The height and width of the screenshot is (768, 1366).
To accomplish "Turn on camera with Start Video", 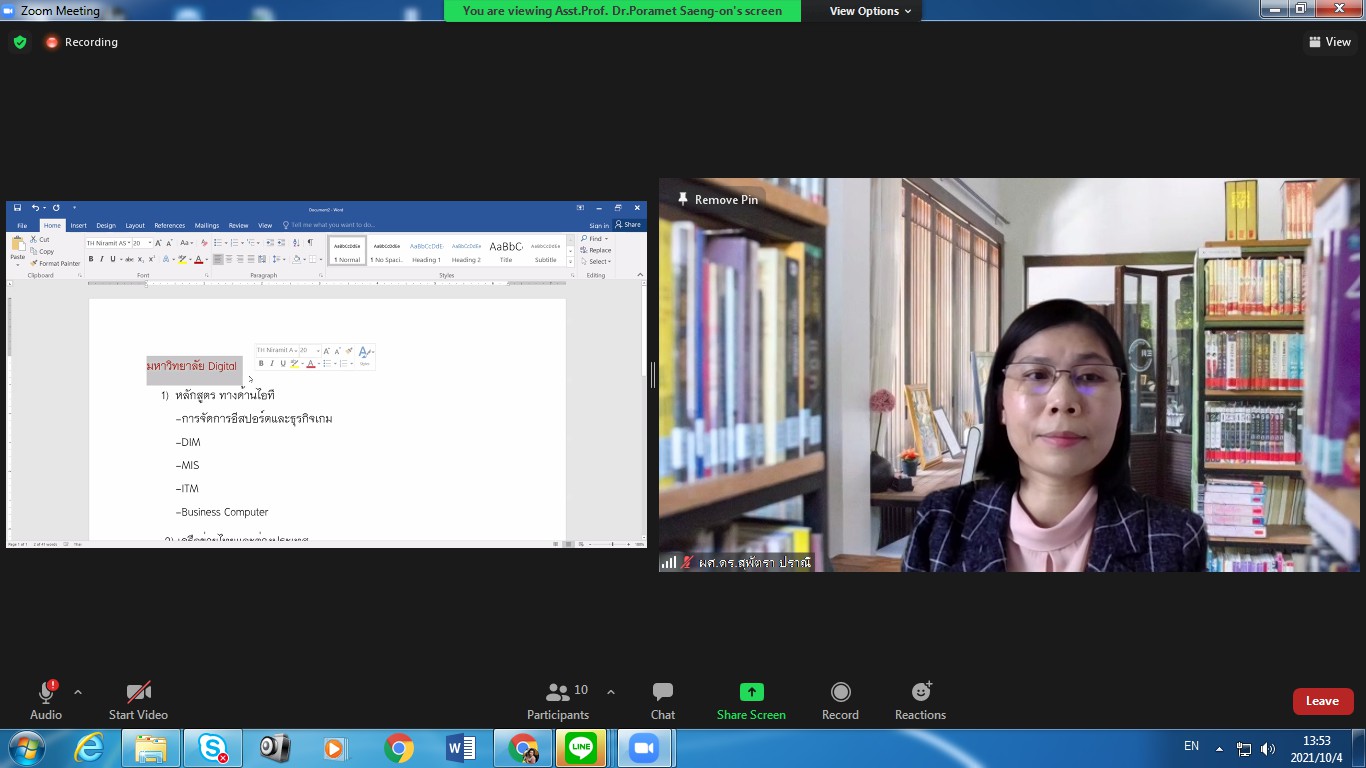I will click(138, 692).
